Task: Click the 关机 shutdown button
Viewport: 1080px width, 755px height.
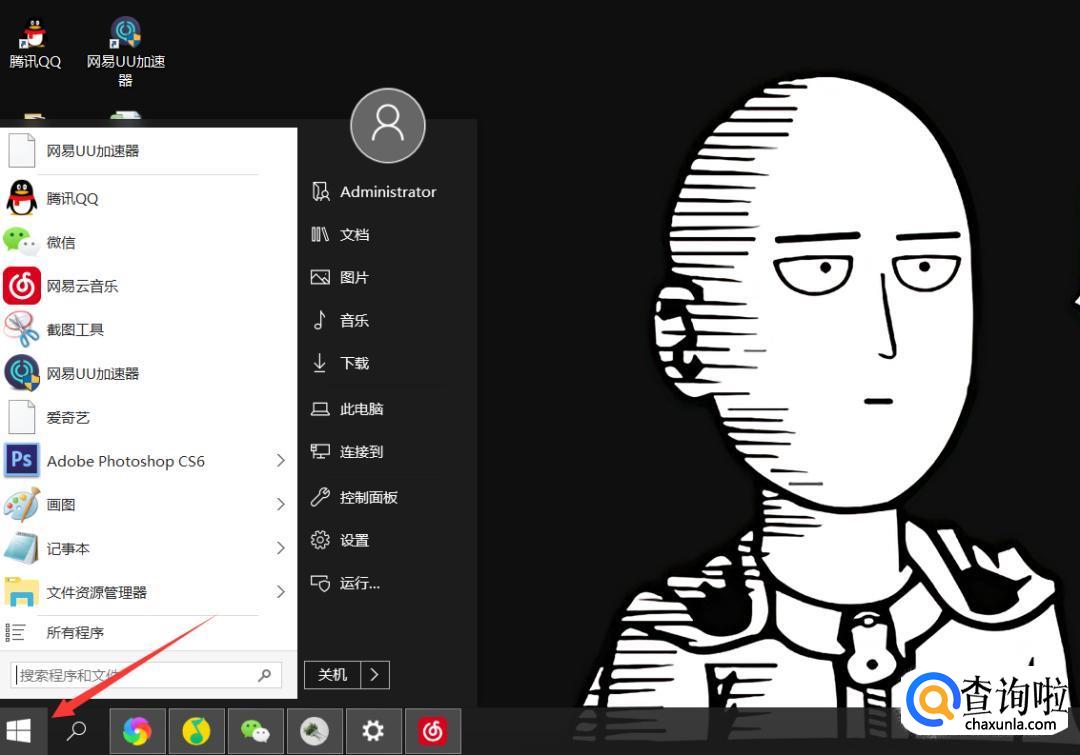Action: pyautogui.click(x=332, y=675)
